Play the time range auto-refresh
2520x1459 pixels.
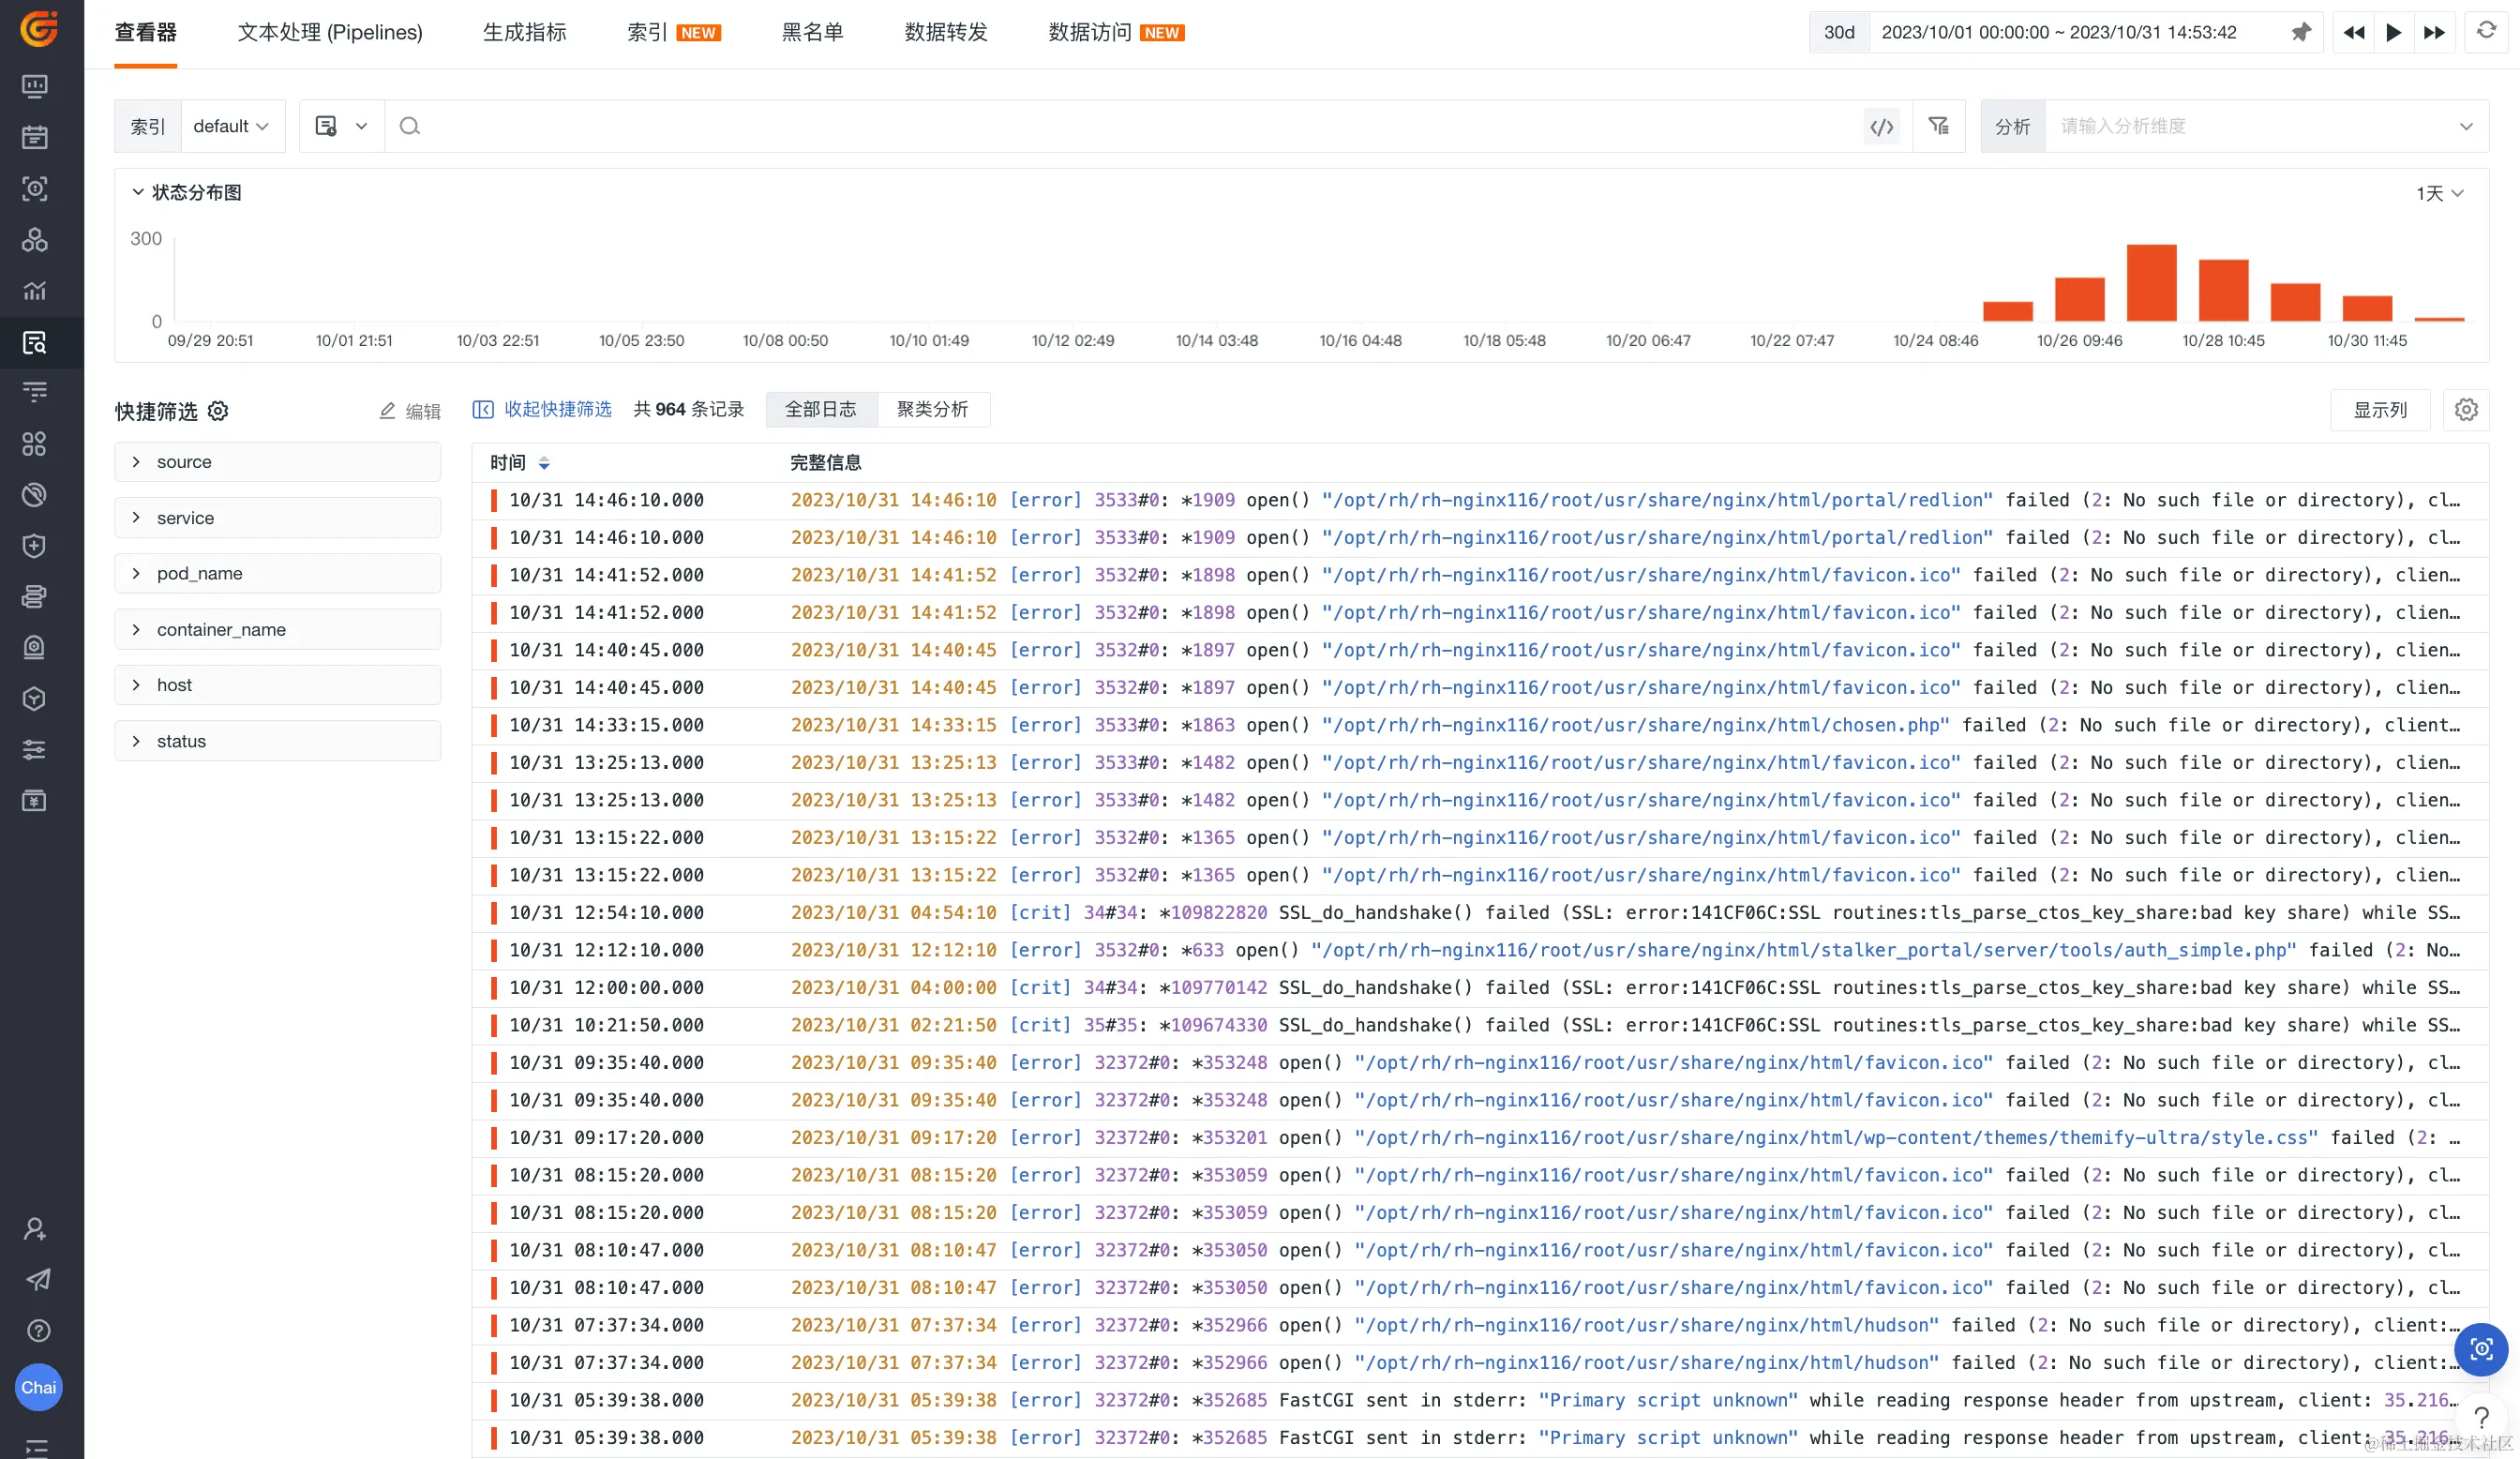pos(2394,32)
